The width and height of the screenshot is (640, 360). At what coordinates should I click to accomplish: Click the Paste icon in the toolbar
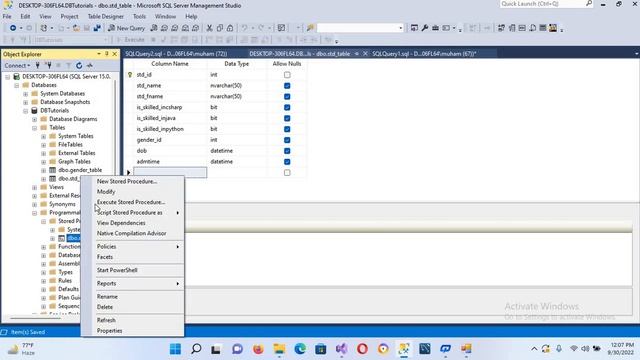tap(230, 28)
